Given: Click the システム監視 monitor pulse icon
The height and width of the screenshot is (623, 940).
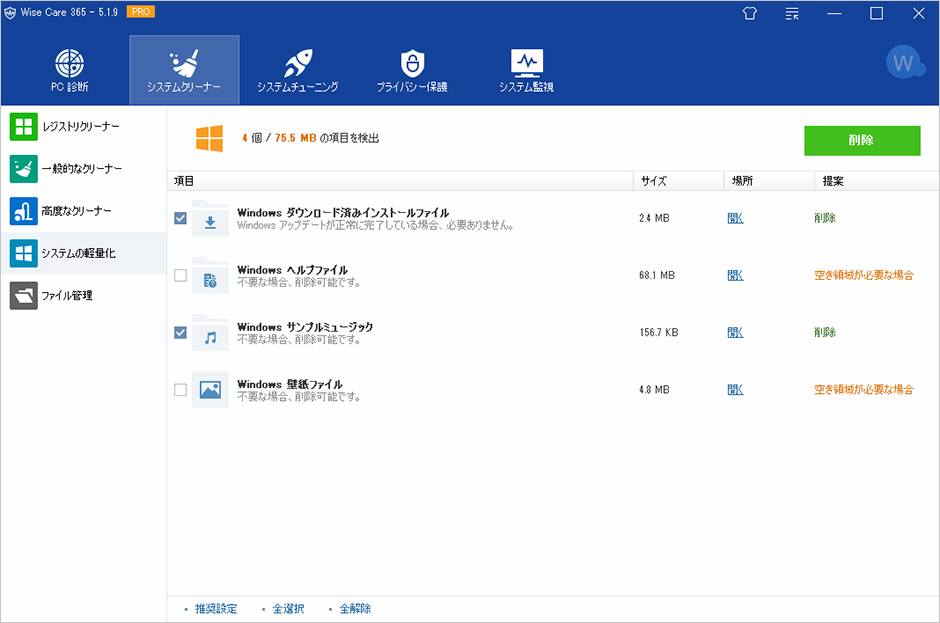Looking at the screenshot, I should pos(526,63).
